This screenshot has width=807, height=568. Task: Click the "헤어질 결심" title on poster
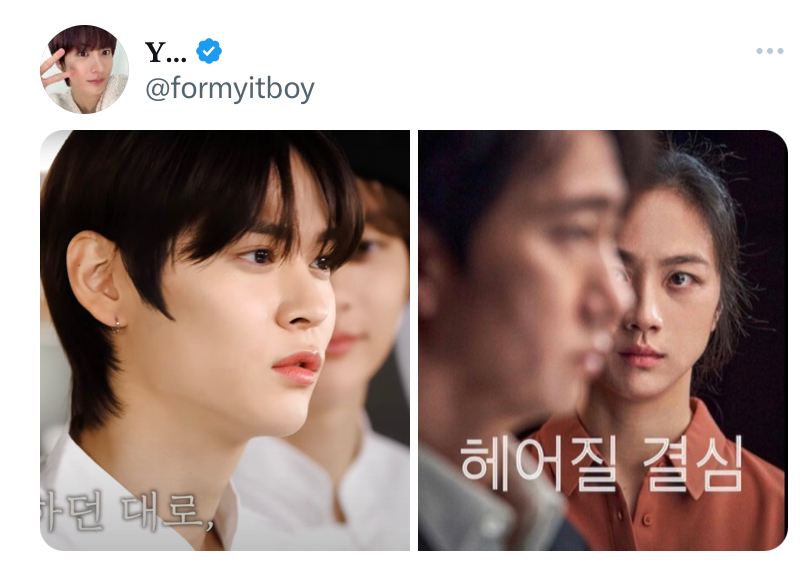coord(601,464)
